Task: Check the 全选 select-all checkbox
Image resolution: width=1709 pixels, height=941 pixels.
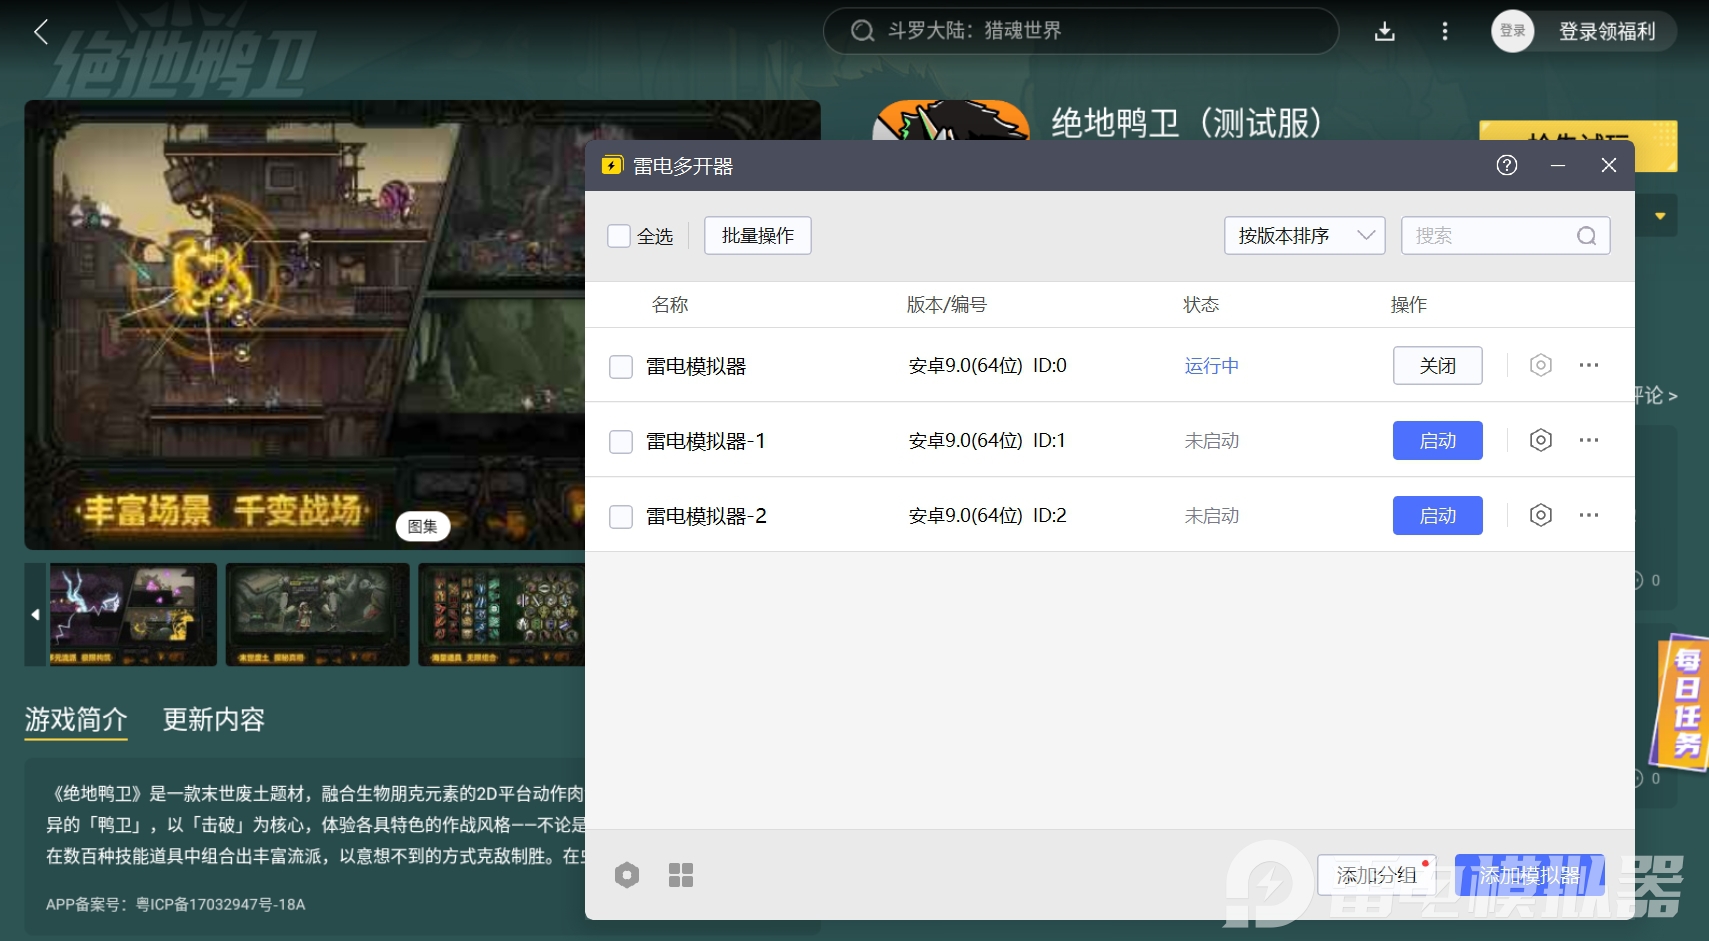Action: [x=620, y=236]
